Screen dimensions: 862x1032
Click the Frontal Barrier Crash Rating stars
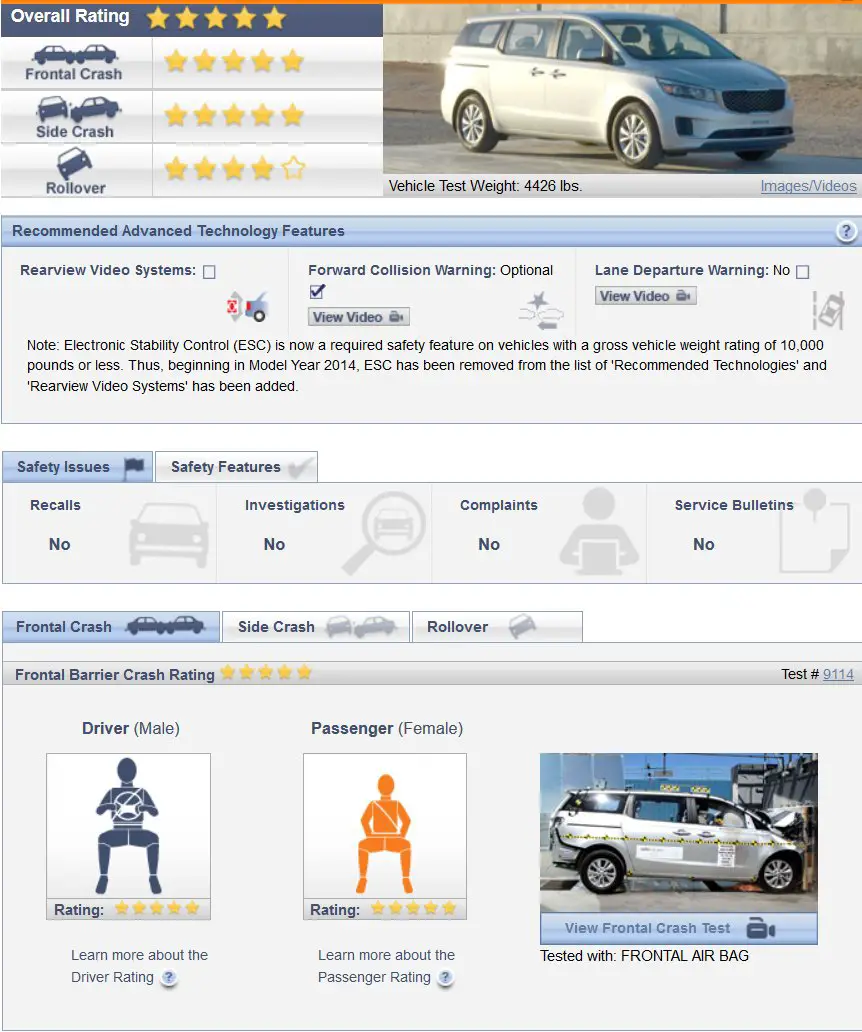pyautogui.click(x=266, y=673)
